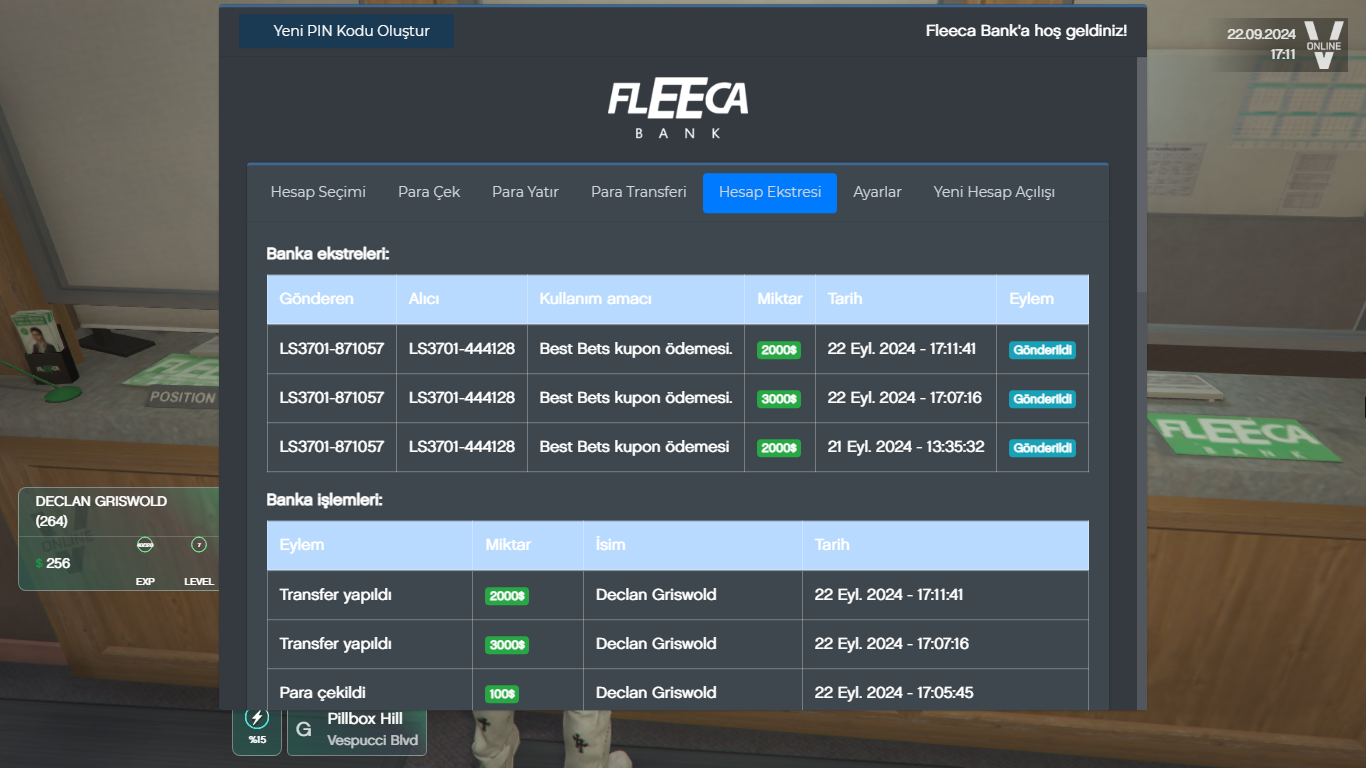
Task: Click the $ 256 cash balance
Action: tap(53, 564)
